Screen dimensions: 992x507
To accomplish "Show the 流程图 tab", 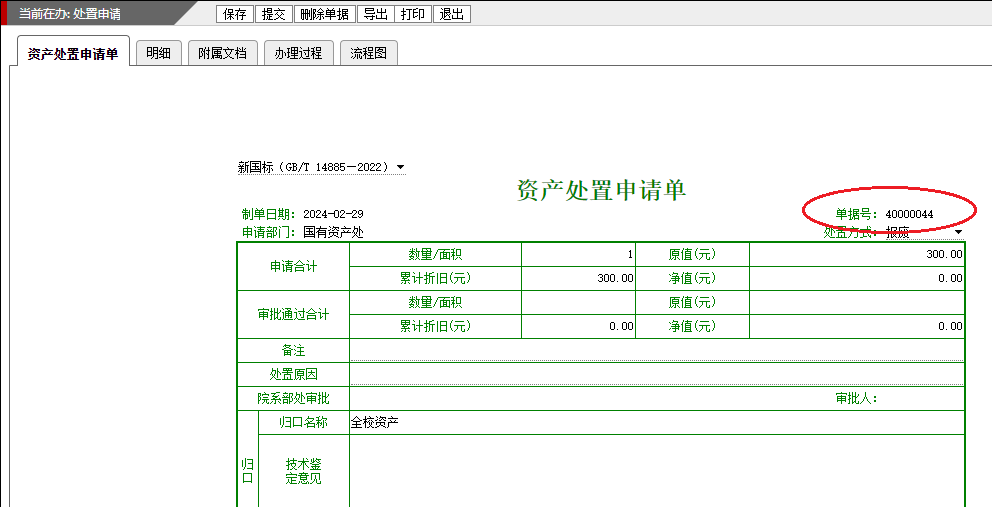I will click(368, 53).
